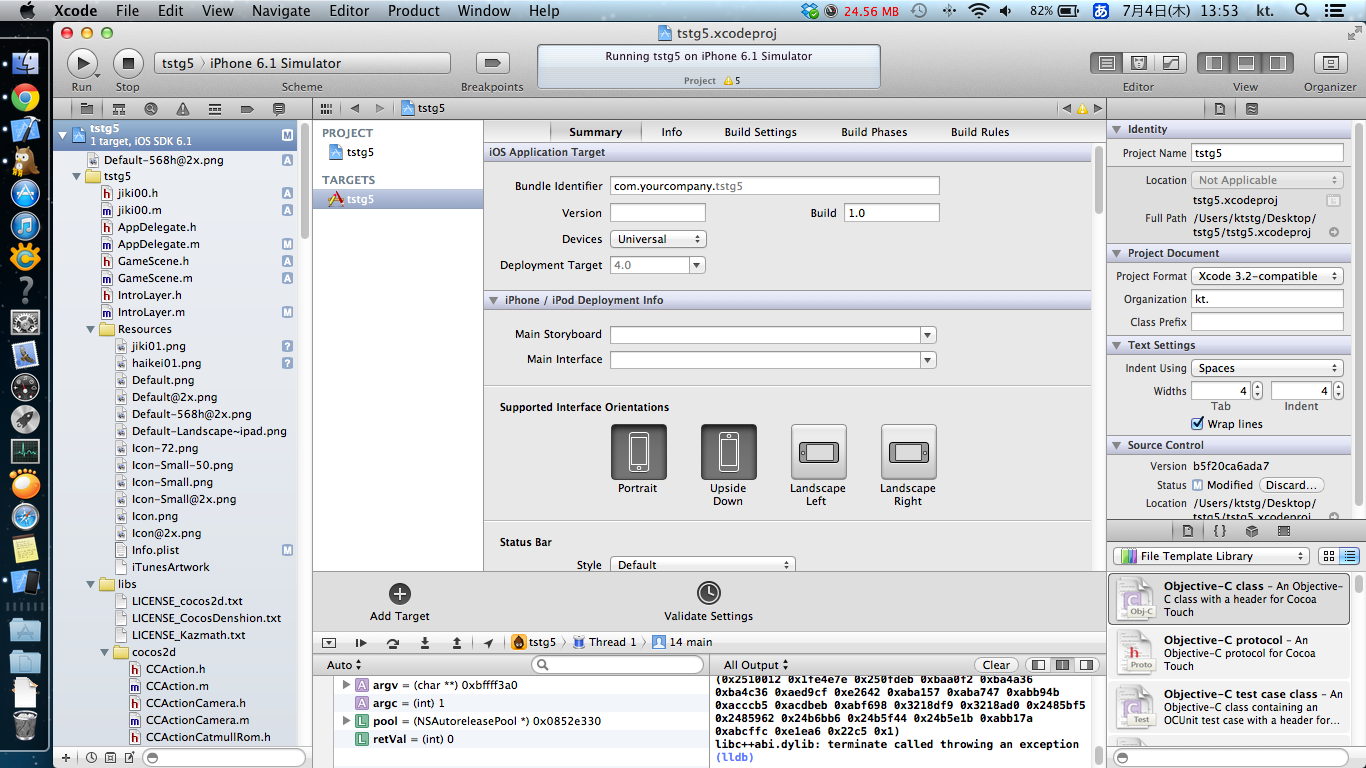The height and width of the screenshot is (768, 1366).
Task: Click the Step Into debug icon
Action: click(x=425, y=643)
